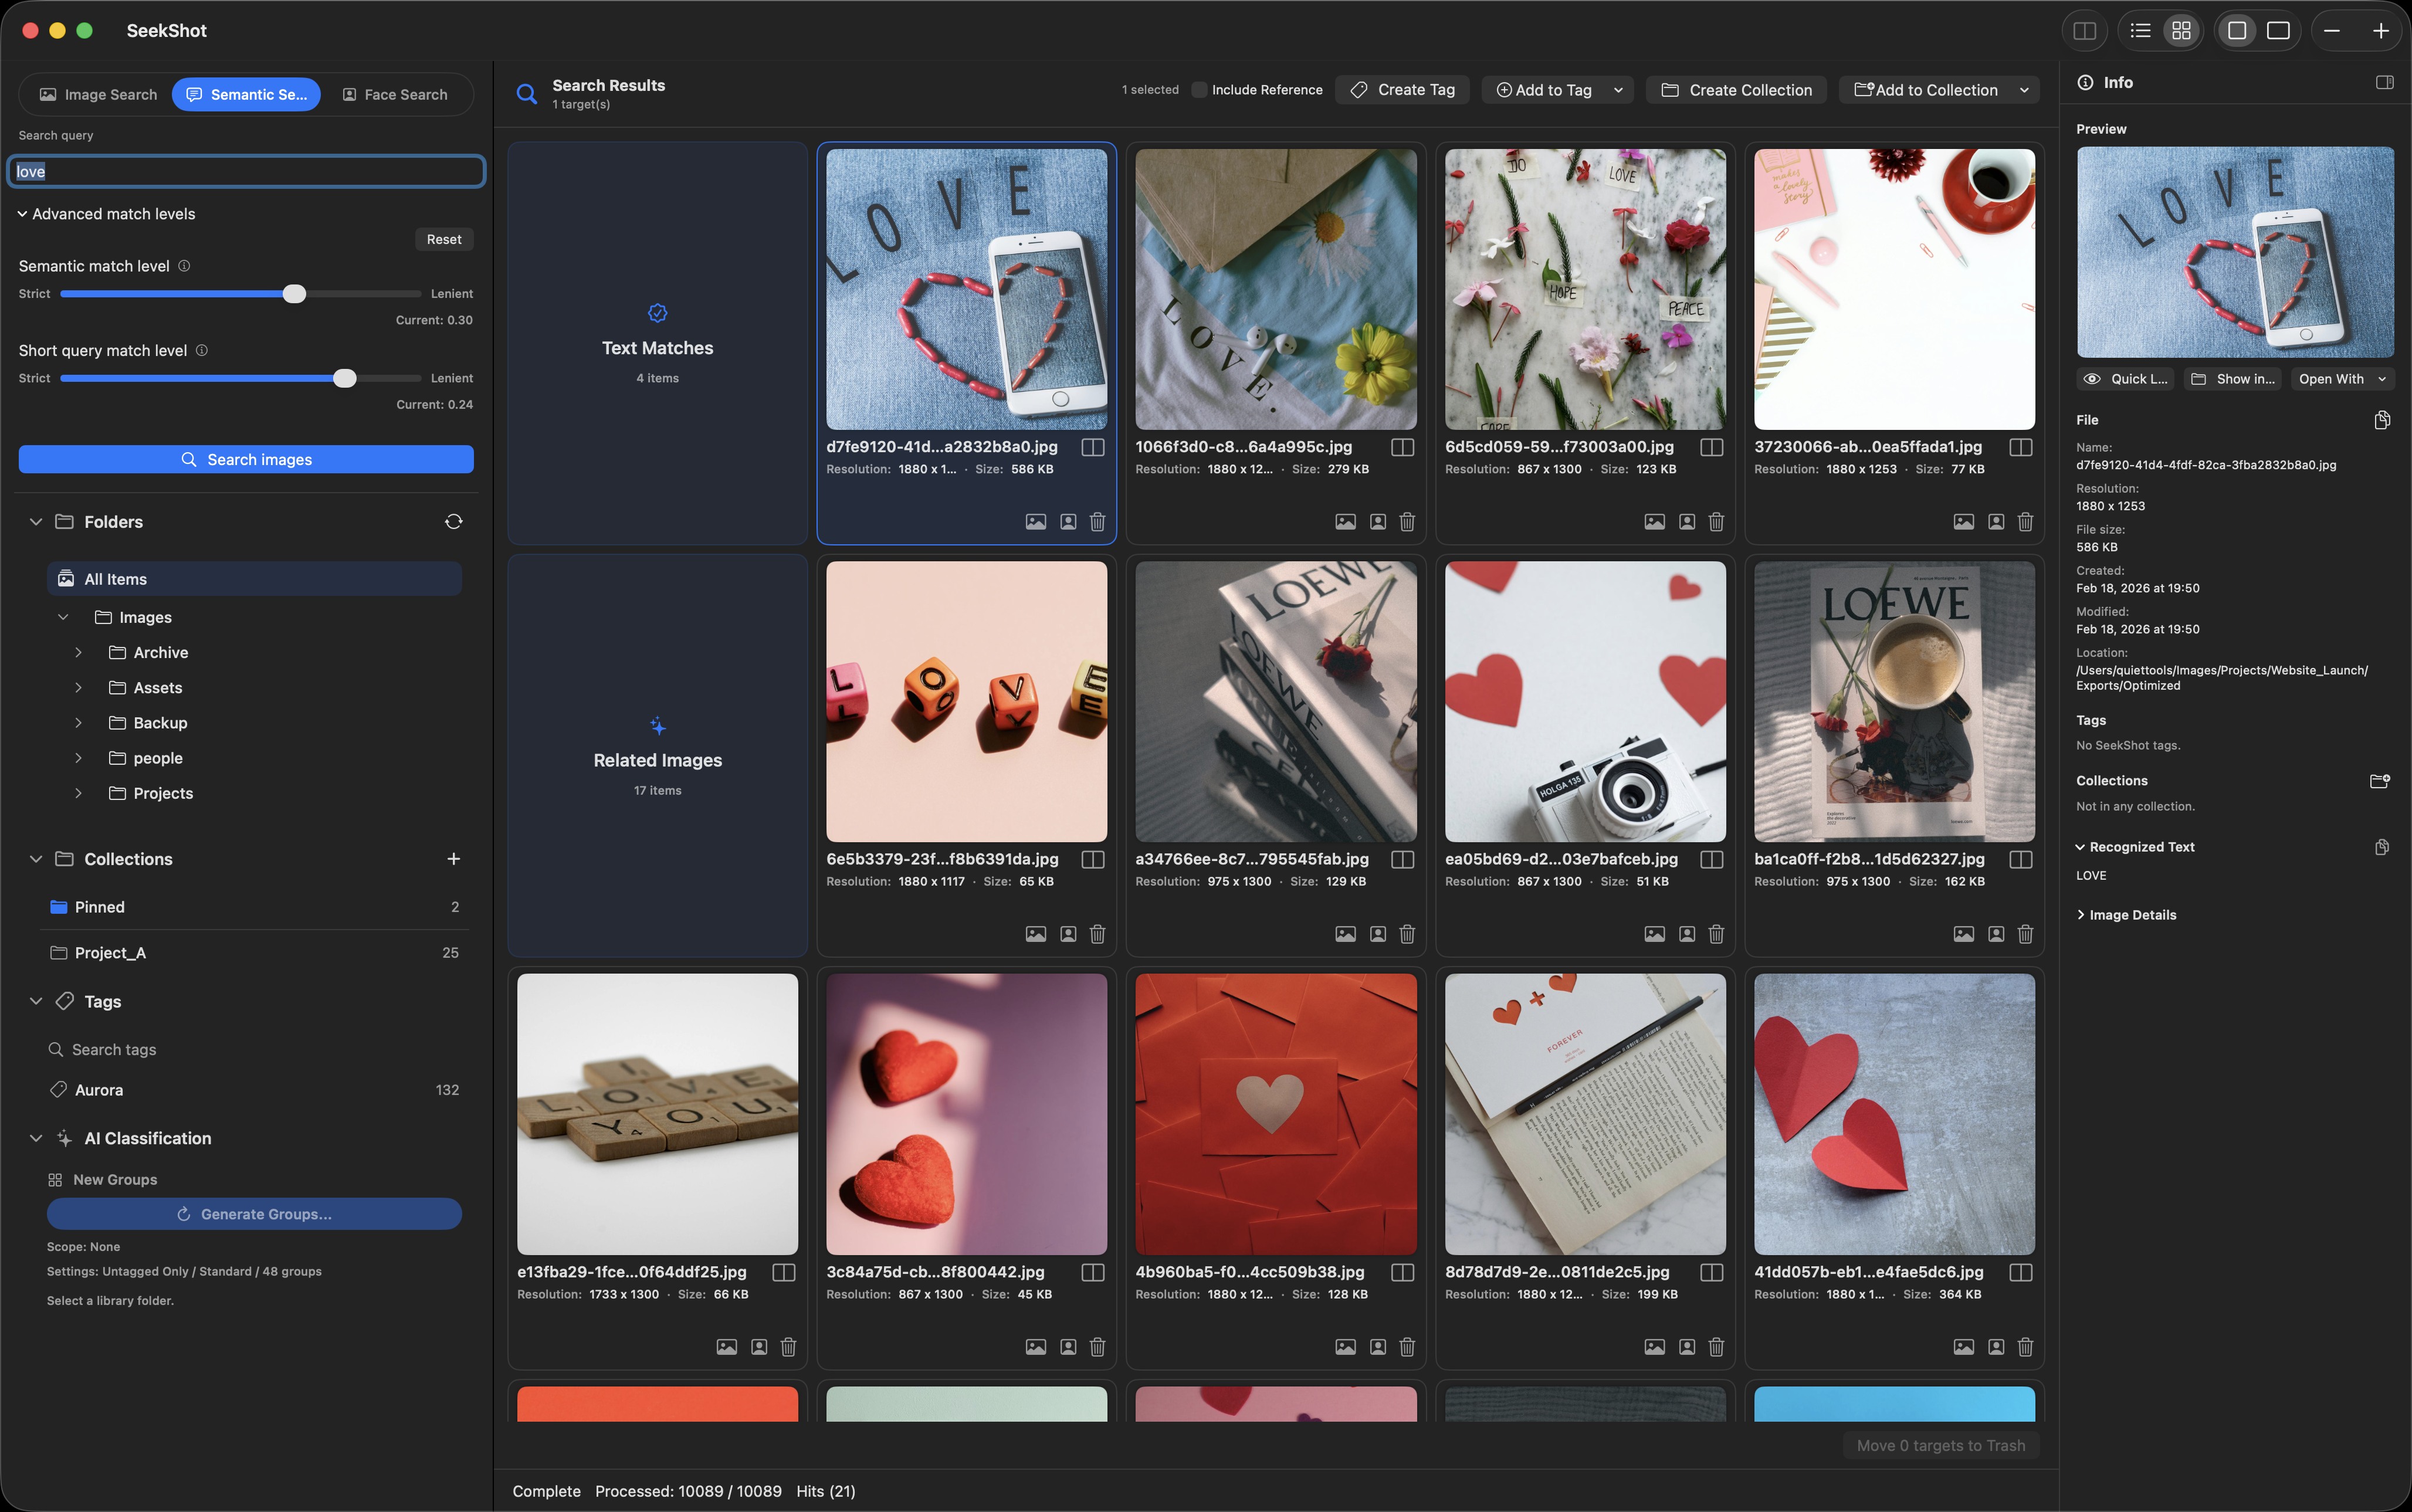Screen dimensions: 2412x1512
Task: Delete 1066f3d0 image using trash icon
Action: click(1407, 522)
